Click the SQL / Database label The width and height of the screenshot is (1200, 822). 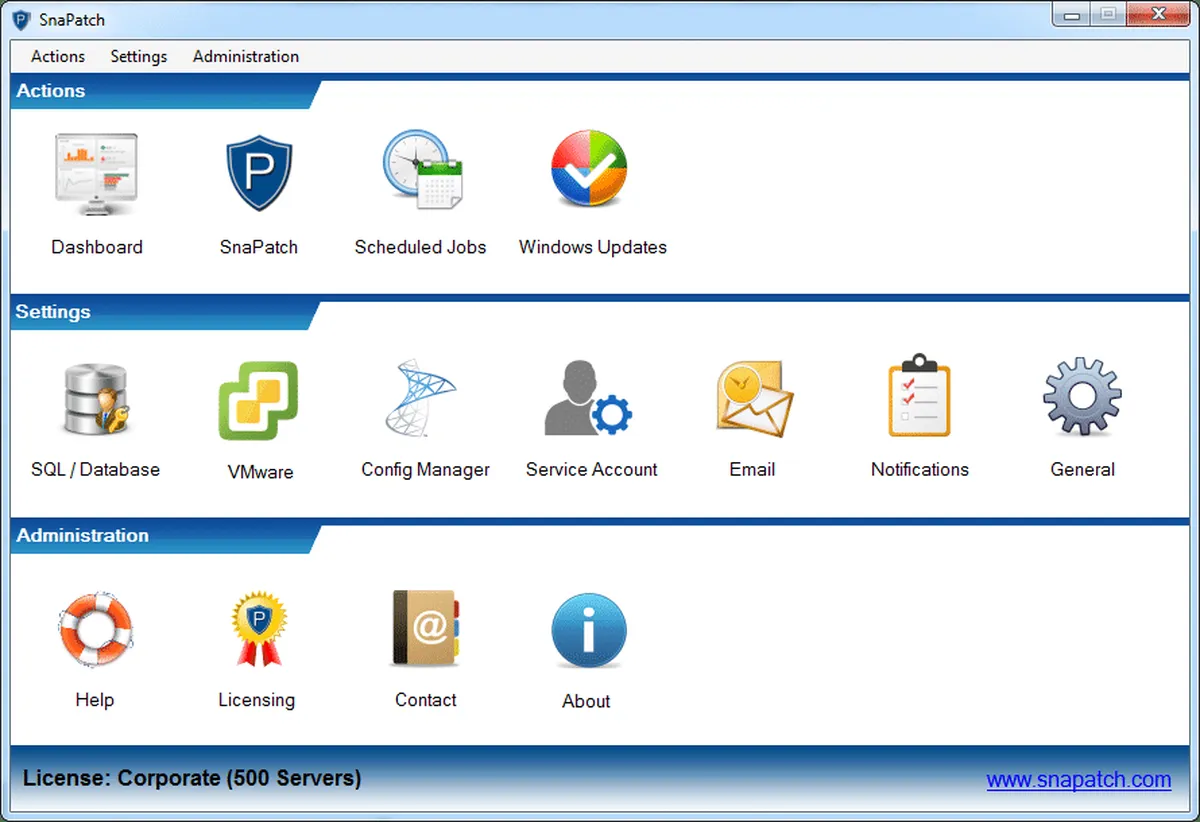95,469
